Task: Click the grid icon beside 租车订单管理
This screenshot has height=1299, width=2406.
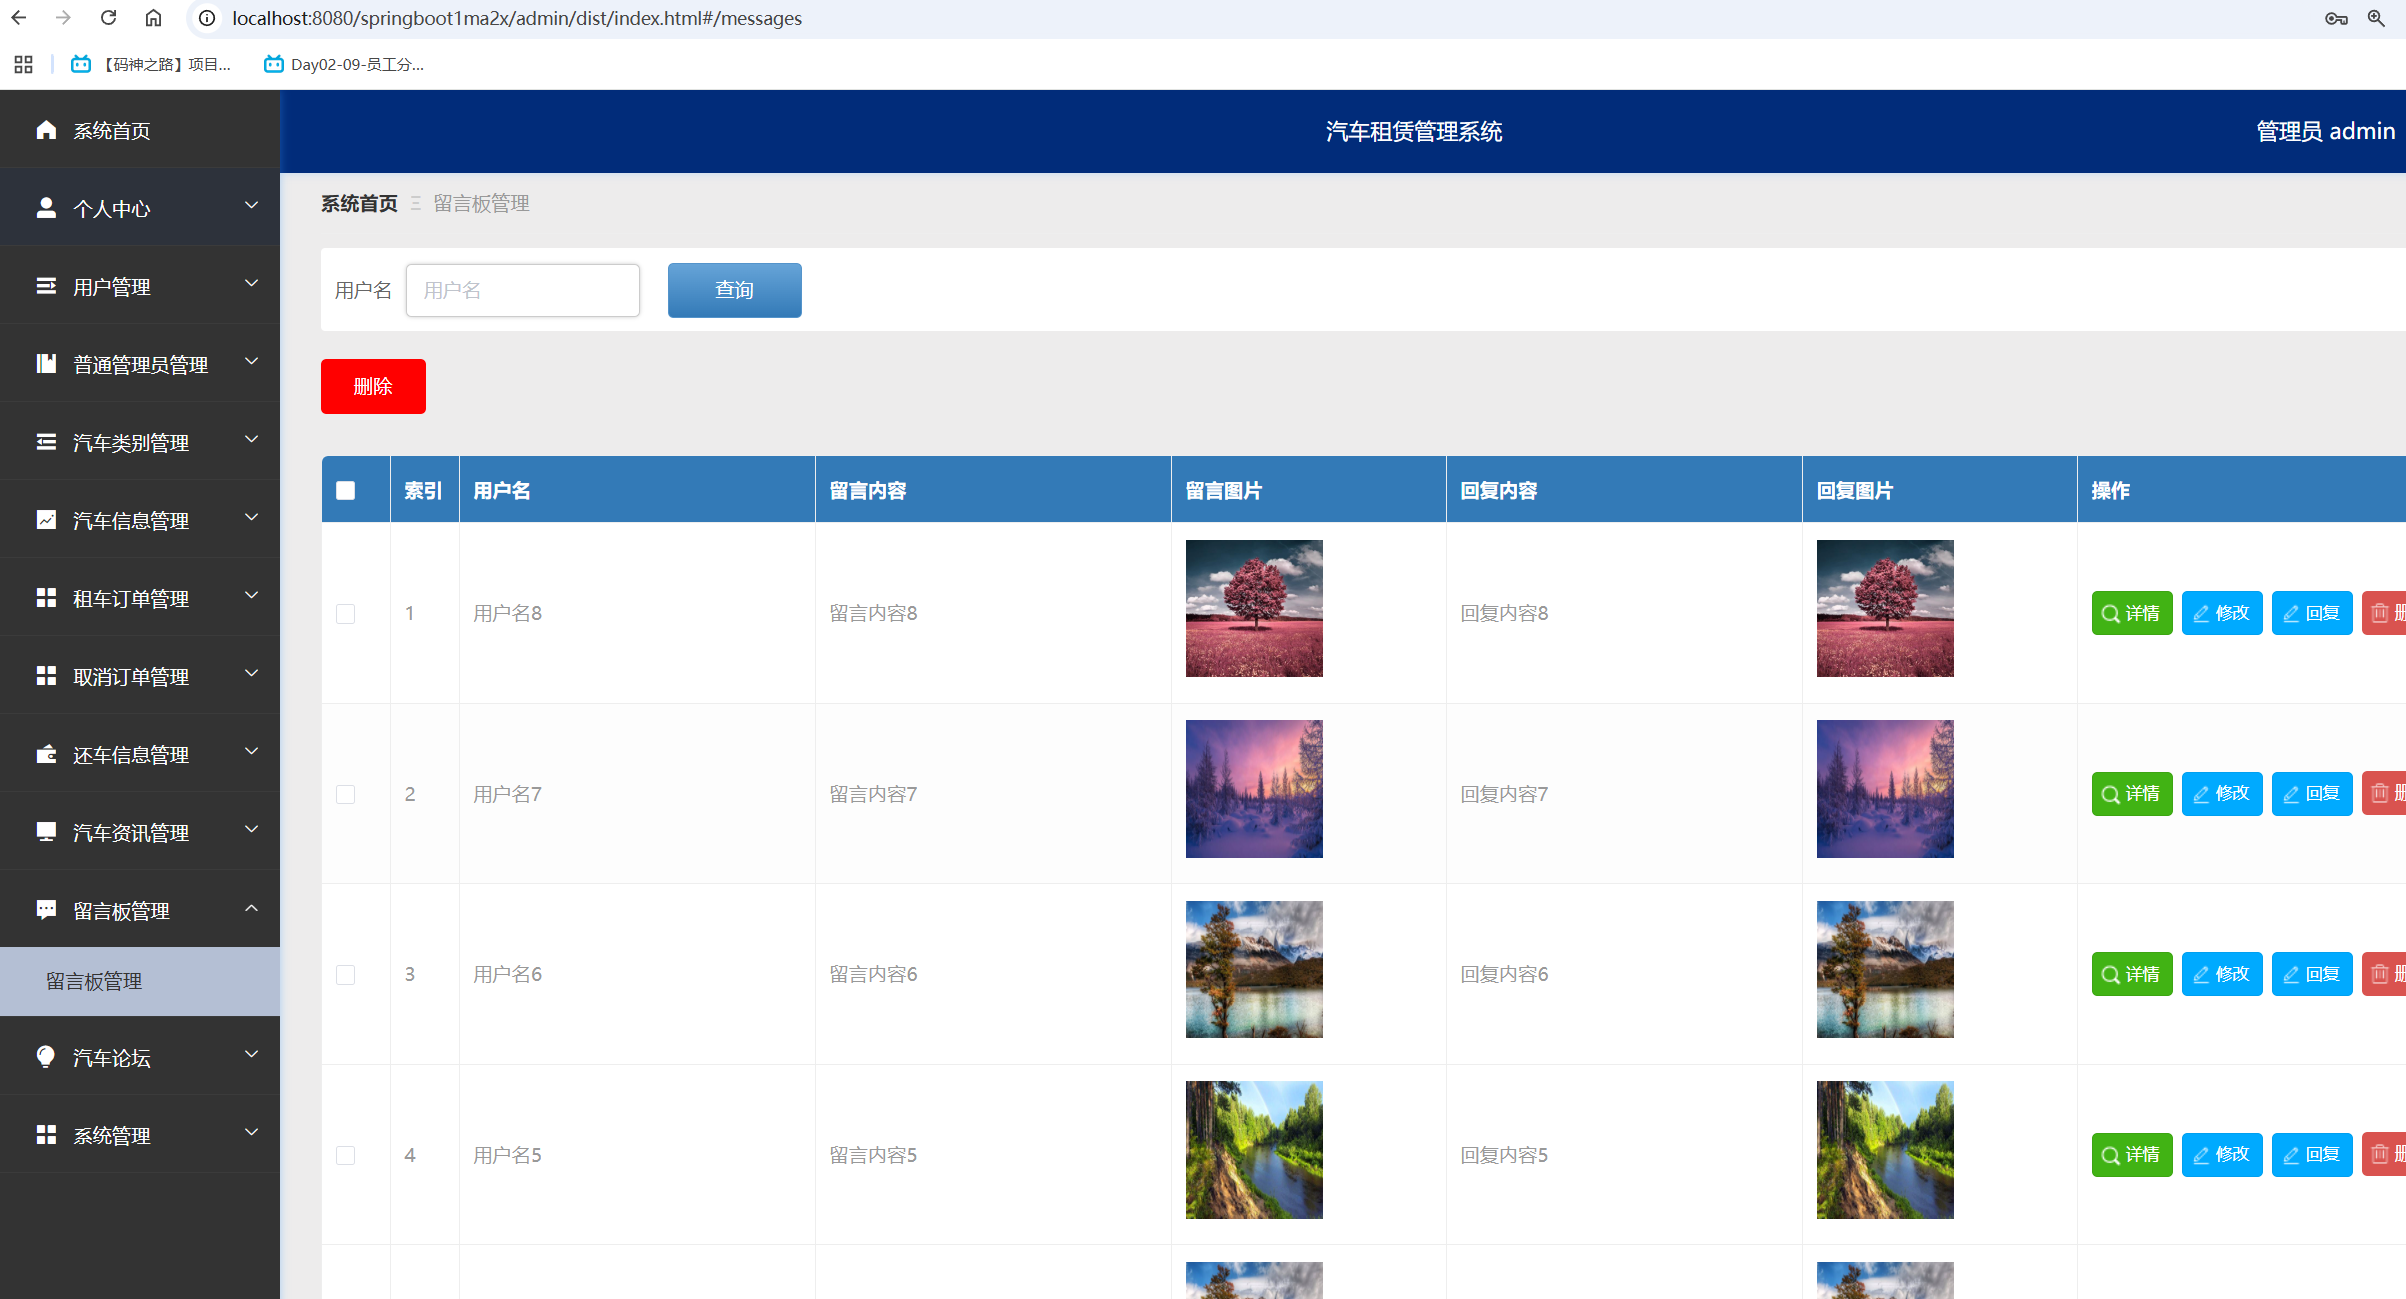Action: (x=46, y=598)
